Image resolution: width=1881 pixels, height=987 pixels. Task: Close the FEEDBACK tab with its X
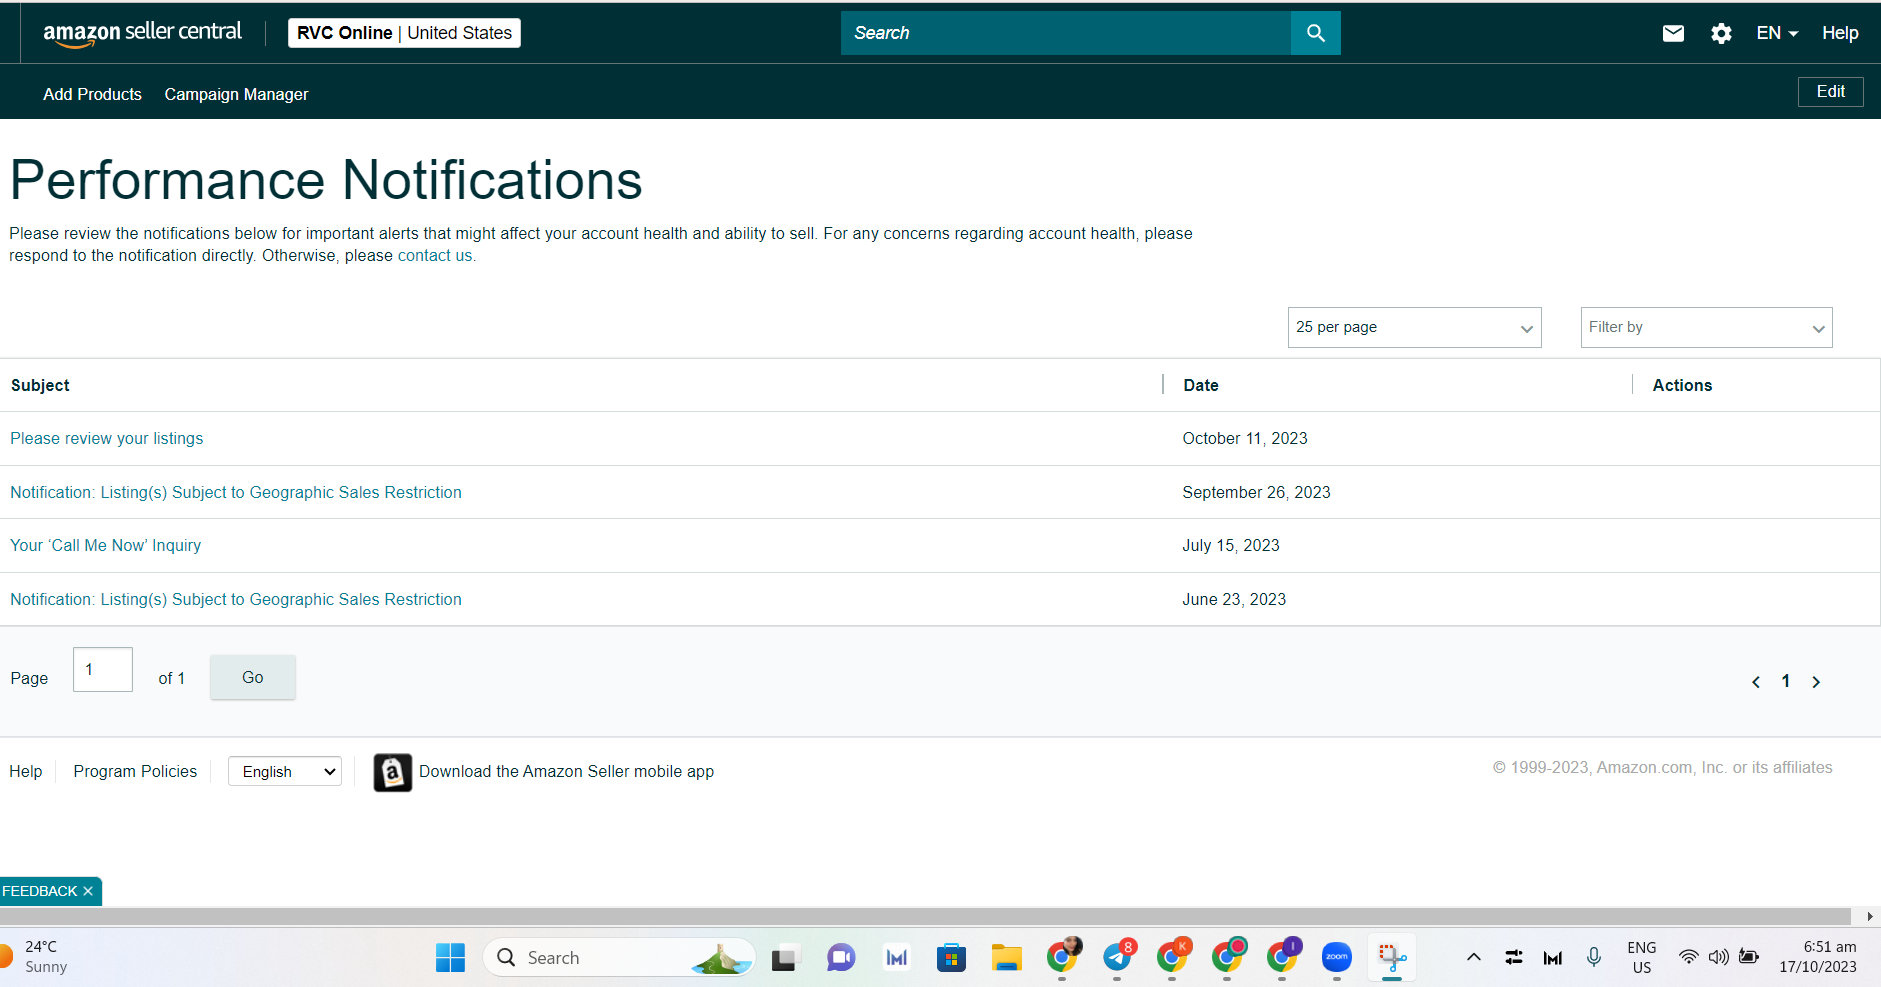click(88, 891)
